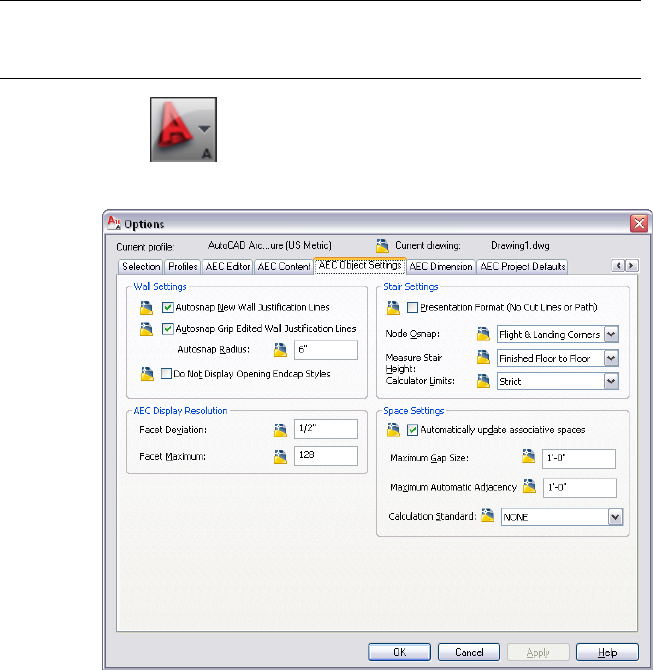Open the AutoCAD application menu button

(x=183, y=129)
